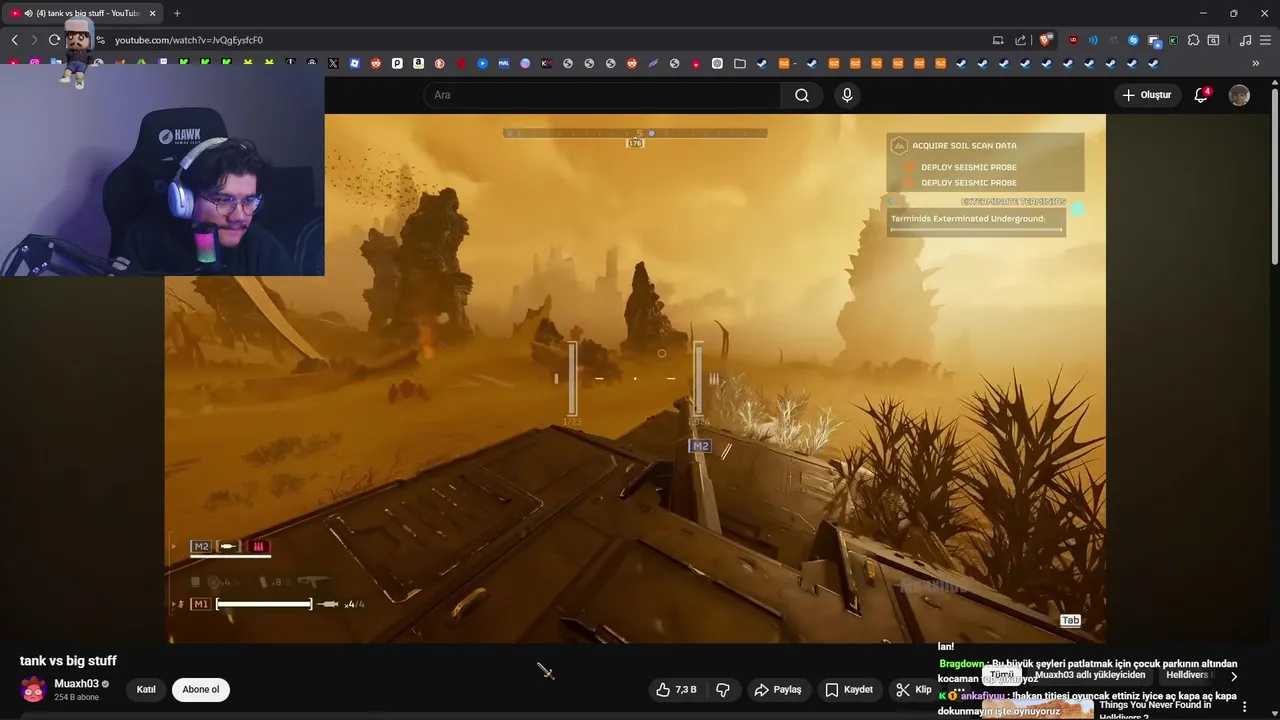1280x720 pixels.
Task: Open Things You Never Found in Helldivers video
Action: [x=1155, y=709]
